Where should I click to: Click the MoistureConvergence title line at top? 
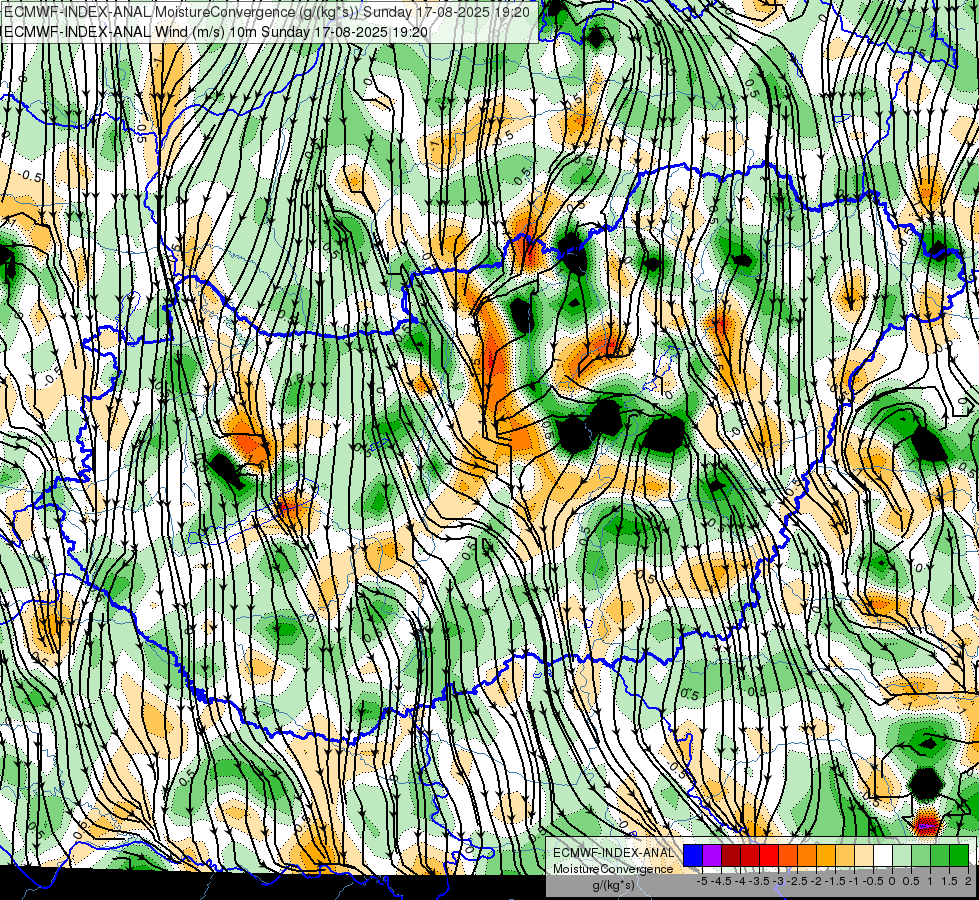(267, 12)
